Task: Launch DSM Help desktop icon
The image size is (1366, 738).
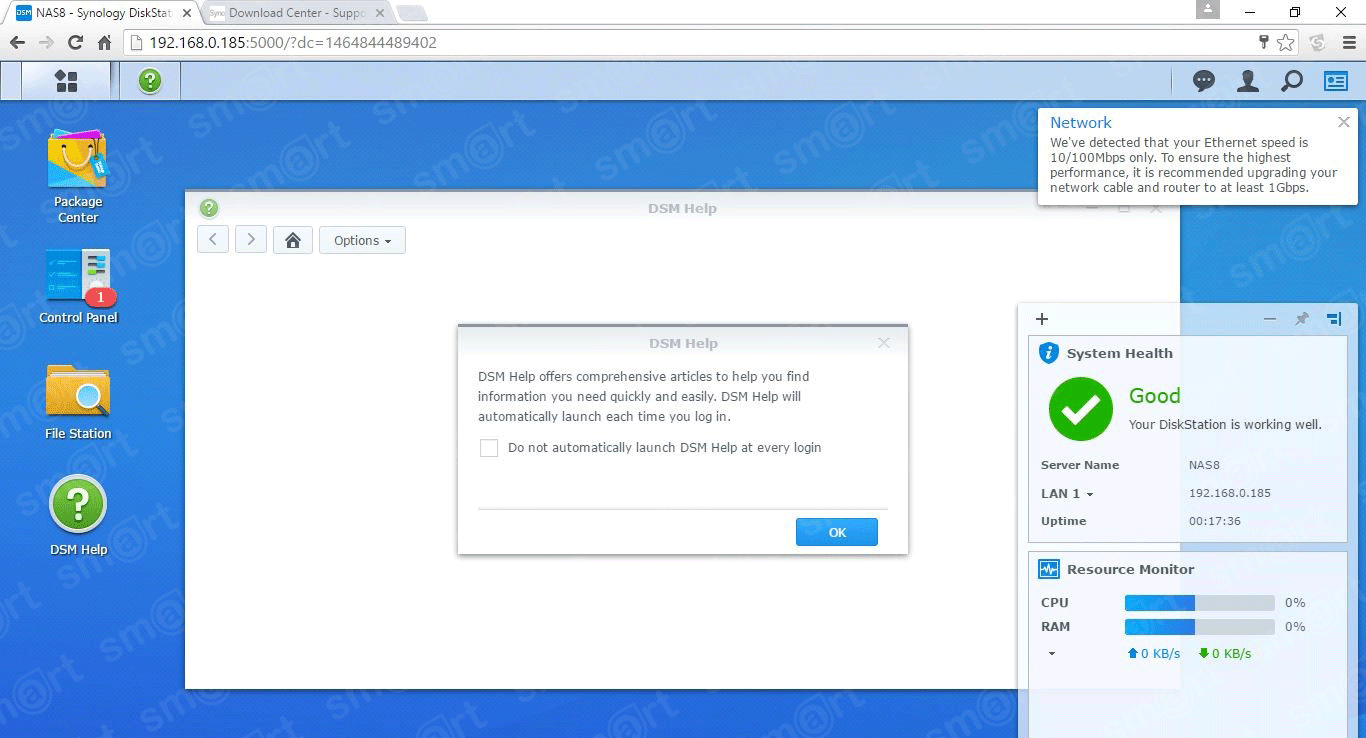Action: (x=78, y=516)
